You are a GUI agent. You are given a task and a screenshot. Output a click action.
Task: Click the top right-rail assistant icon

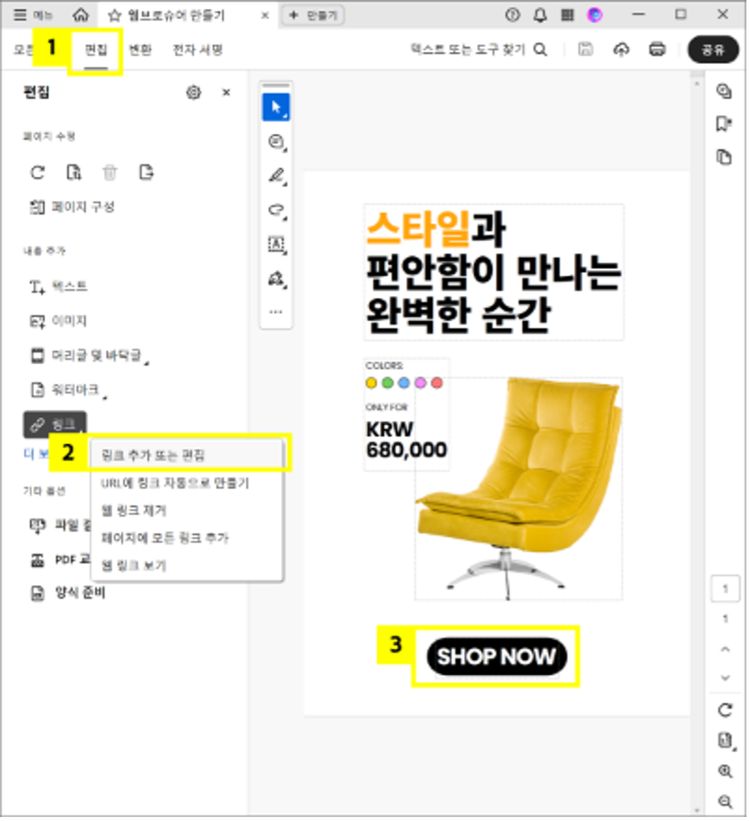(x=724, y=92)
